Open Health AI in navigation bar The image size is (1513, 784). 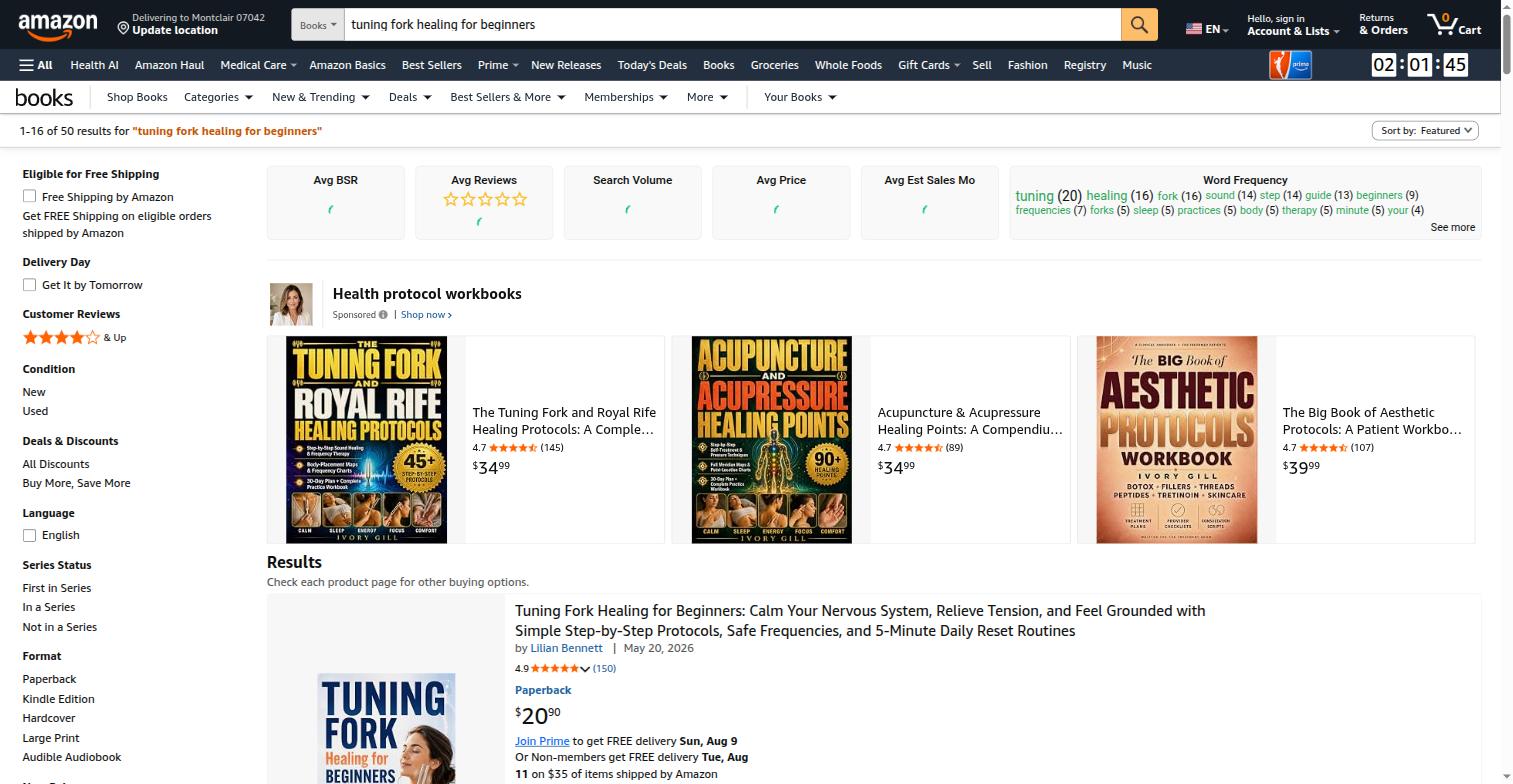click(x=94, y=65)
